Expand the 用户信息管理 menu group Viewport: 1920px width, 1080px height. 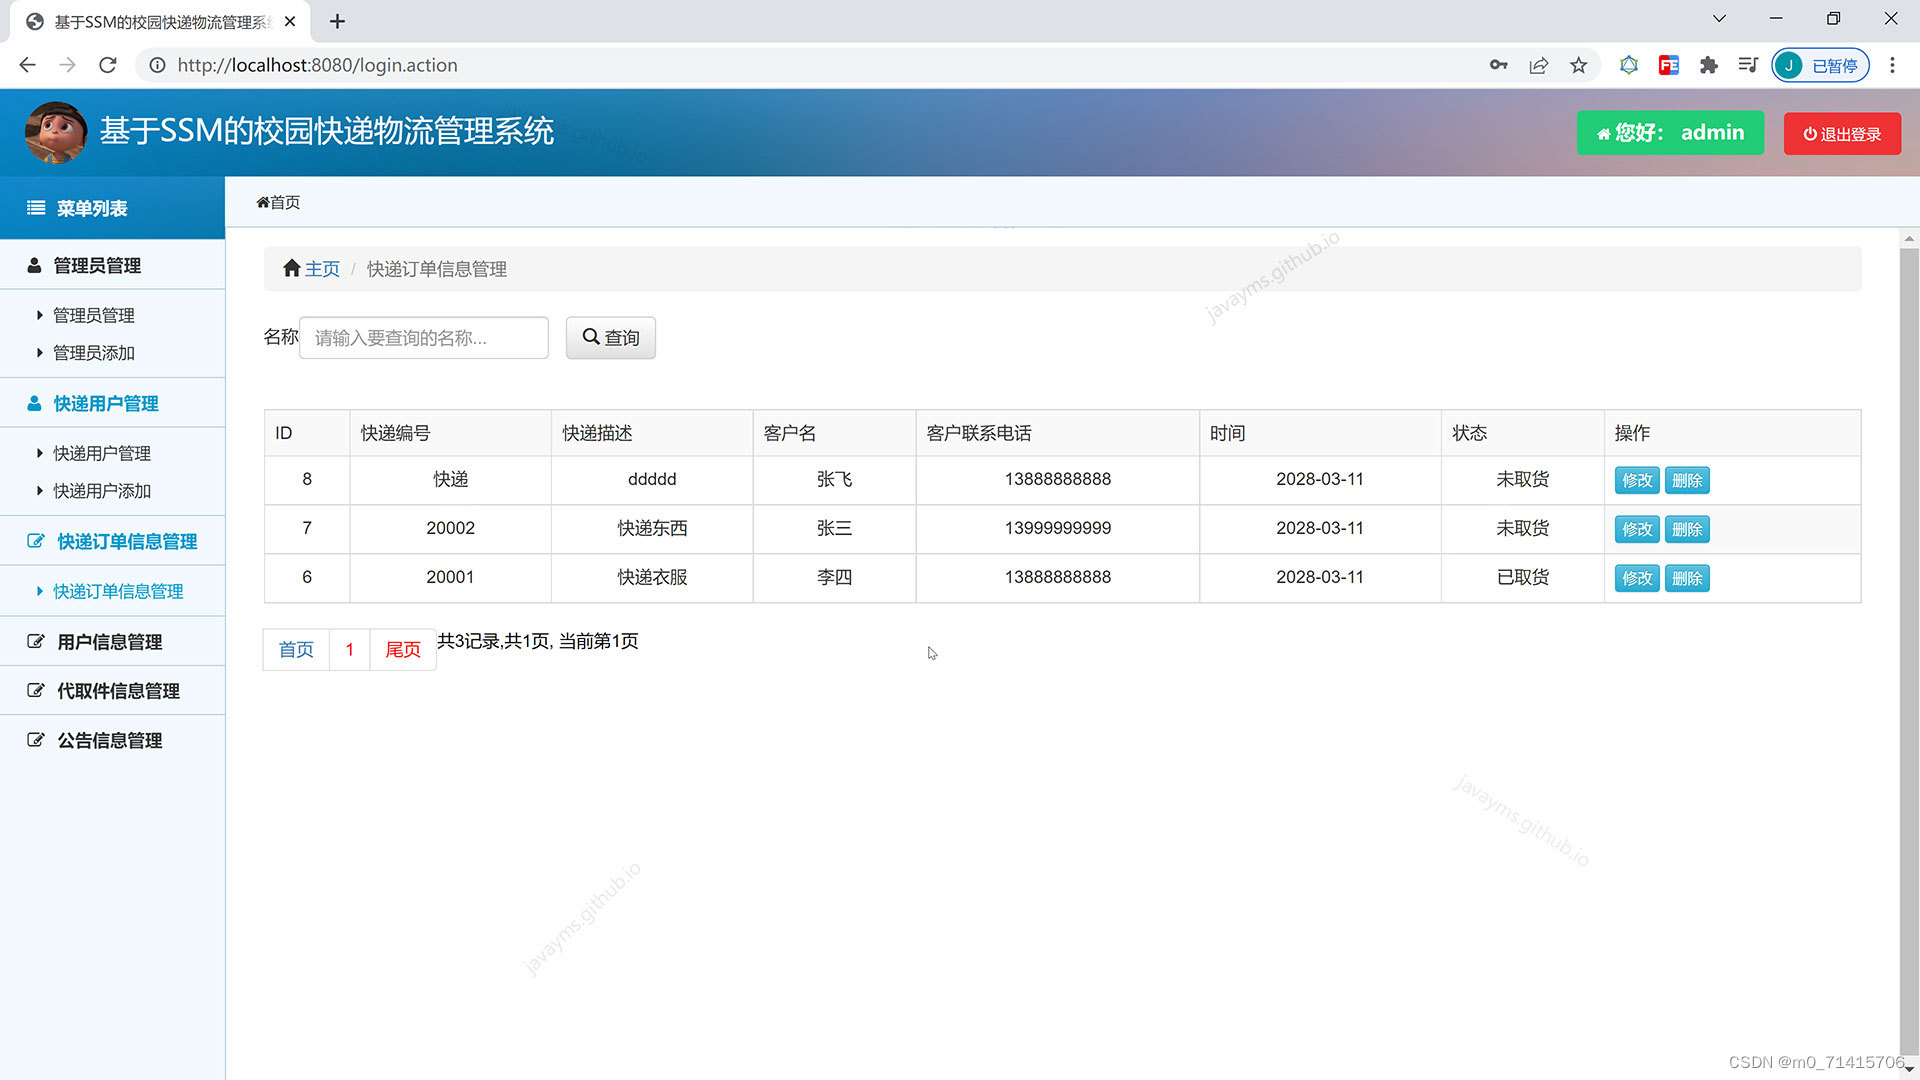pyautogui.click(x=109, y=641)
